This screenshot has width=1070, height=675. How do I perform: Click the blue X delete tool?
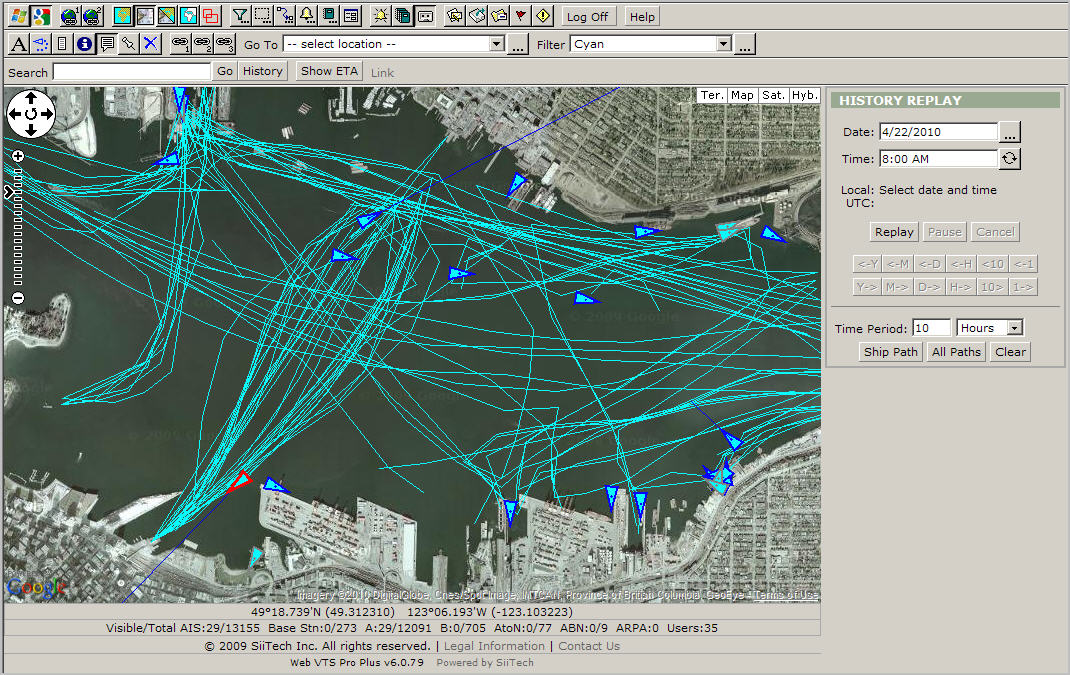[151, 44]
